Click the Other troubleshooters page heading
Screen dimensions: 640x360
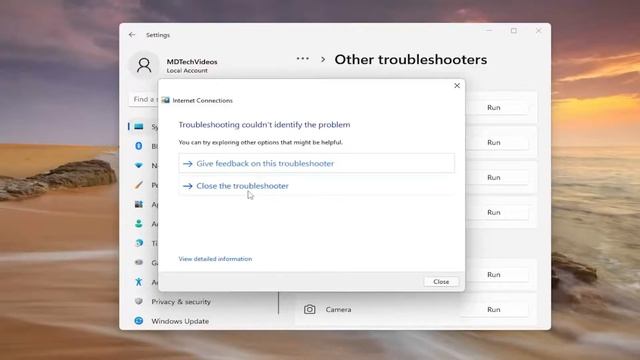coord(411,60)
